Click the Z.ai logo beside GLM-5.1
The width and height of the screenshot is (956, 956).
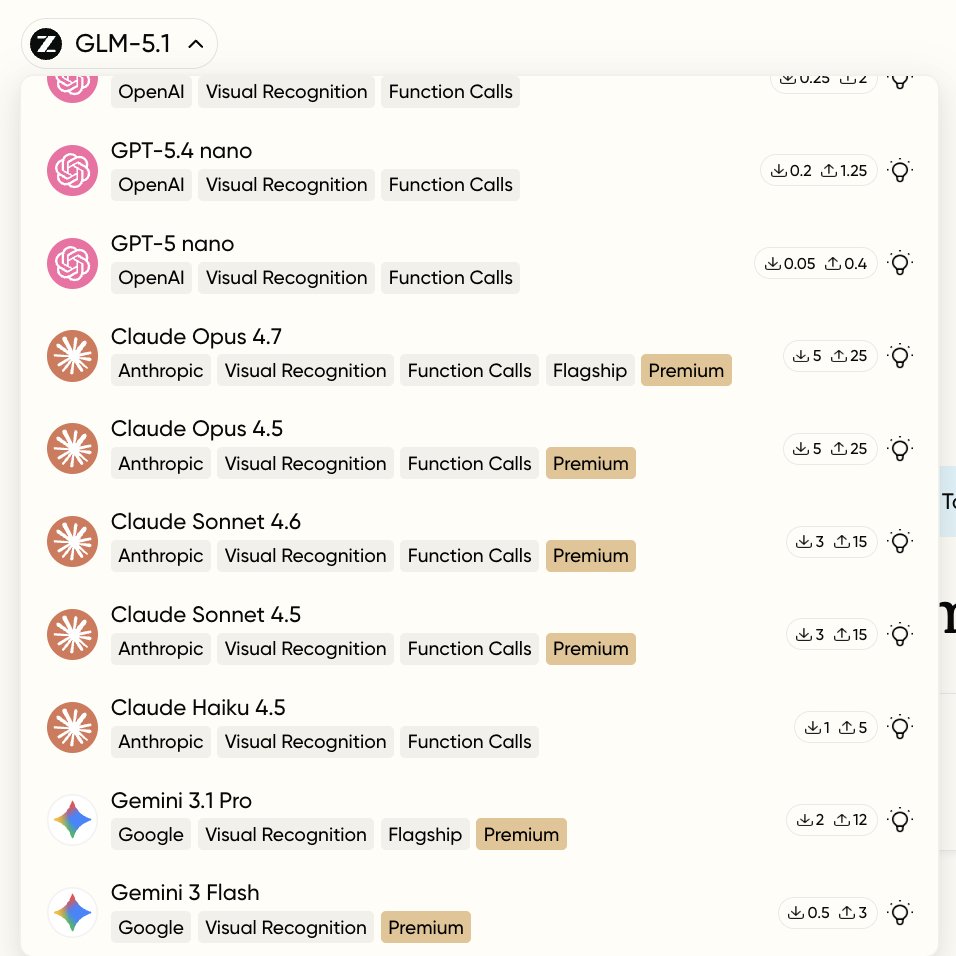click(x=46, y=44)
